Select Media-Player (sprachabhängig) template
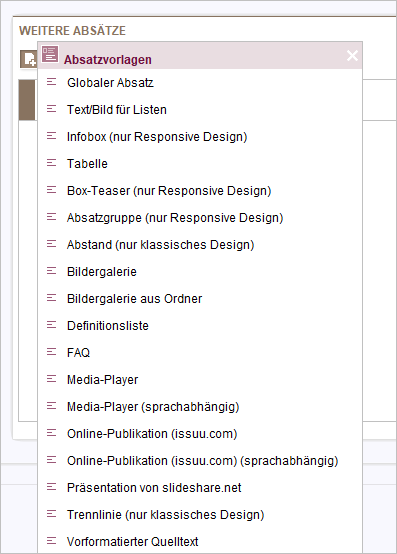This screenshot has height=554, width=397. click(153, 407)
